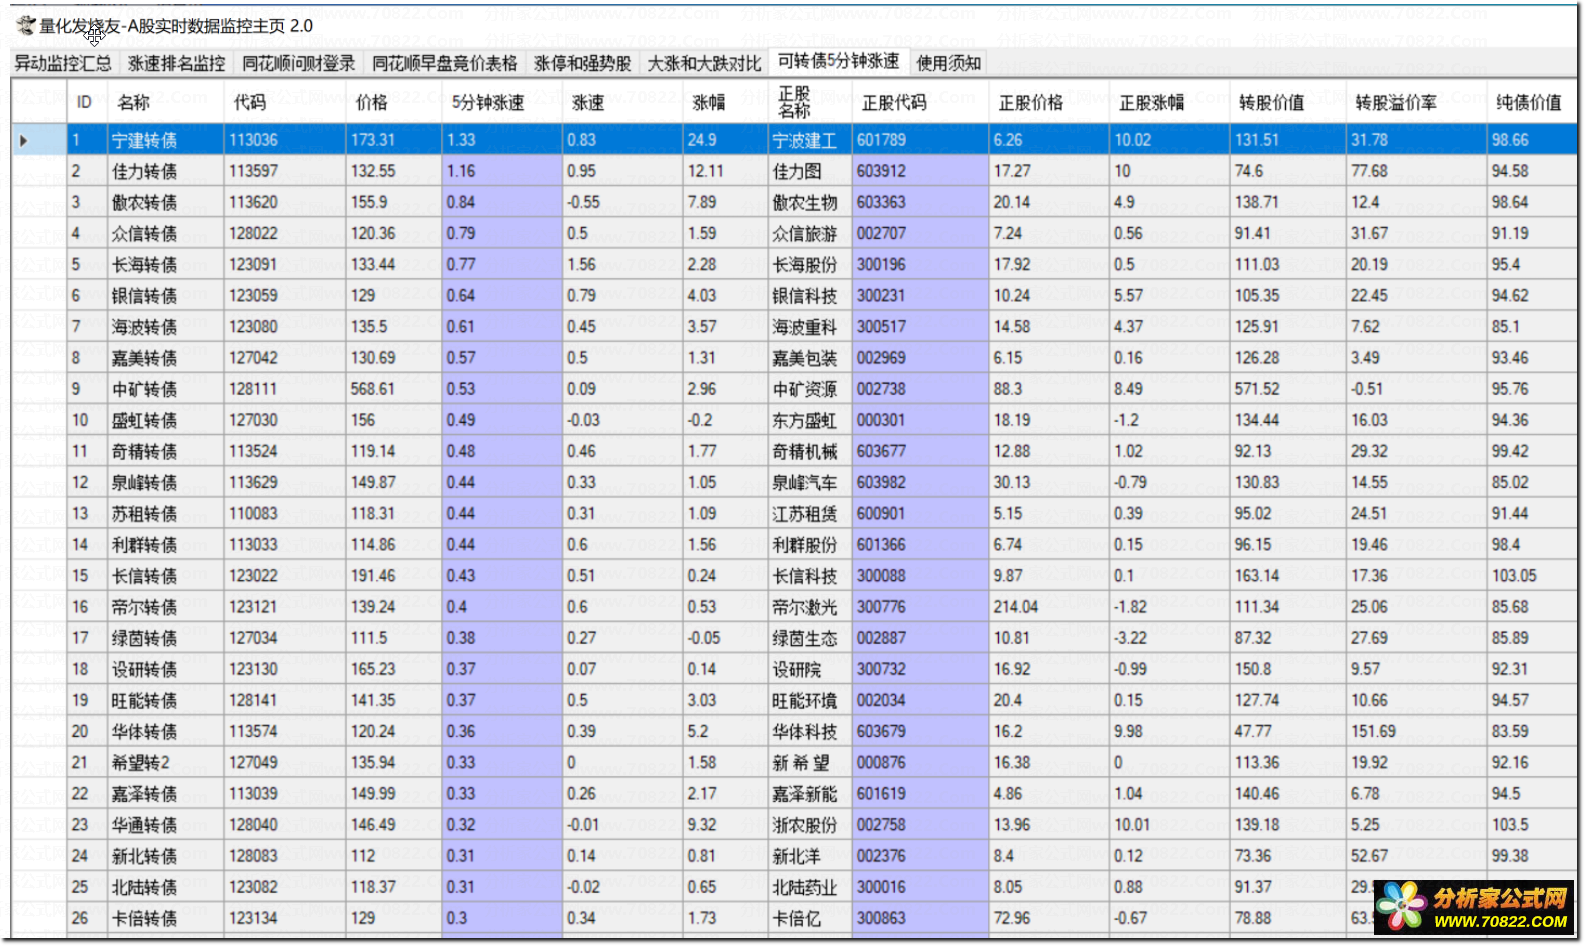Screen dimensions: 1586x946
Task: Click the 正股价格 column header
Action: (1048, 102)
